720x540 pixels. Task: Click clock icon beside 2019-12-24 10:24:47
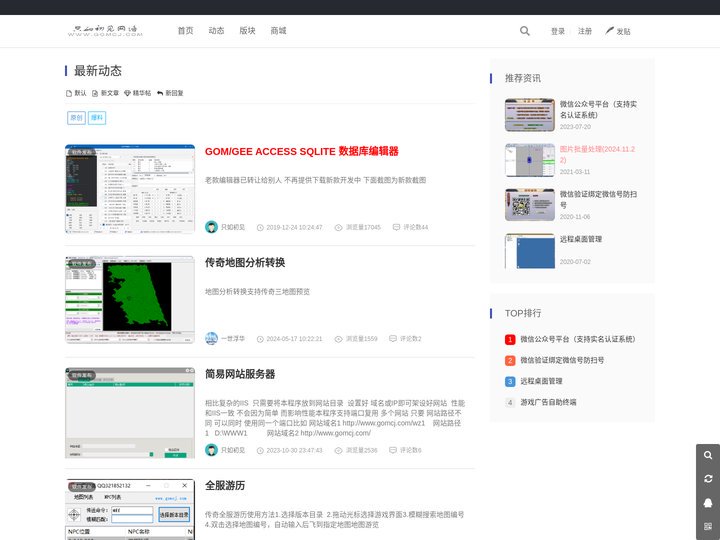[260, 228]
